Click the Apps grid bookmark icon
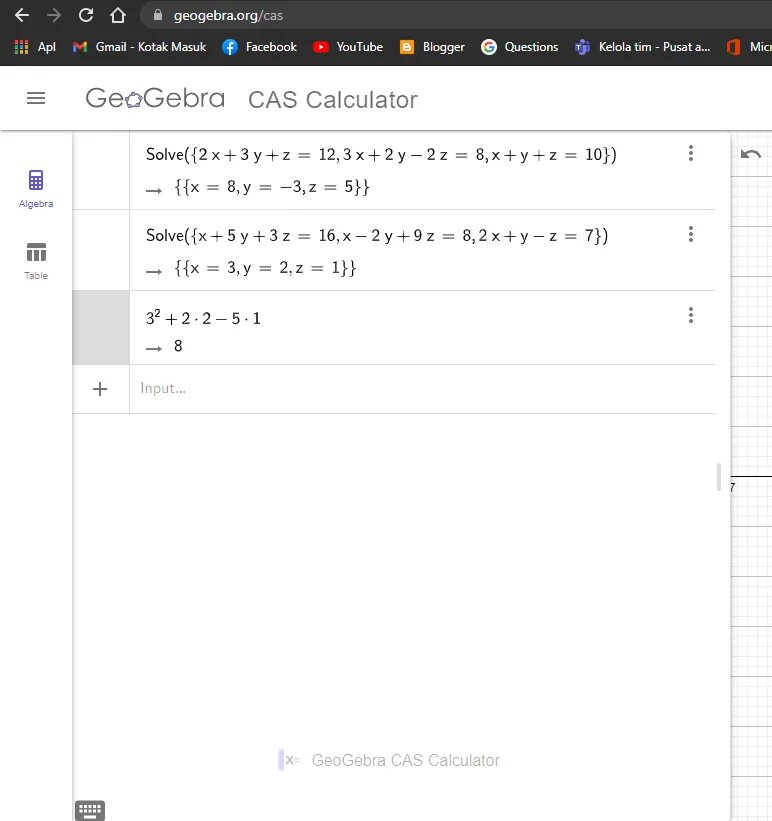This screenshot has height=821, width=772. pyautogui.click(x=22, y=47)
